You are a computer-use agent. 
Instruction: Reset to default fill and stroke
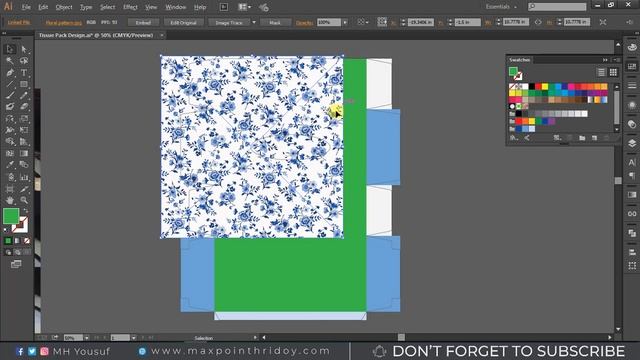(6, 230)
